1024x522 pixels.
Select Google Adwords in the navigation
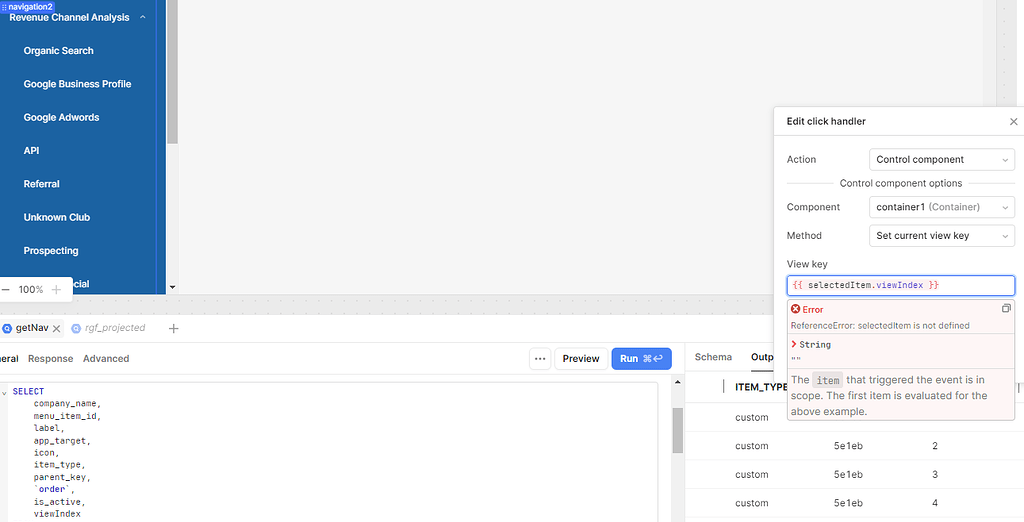61,117
